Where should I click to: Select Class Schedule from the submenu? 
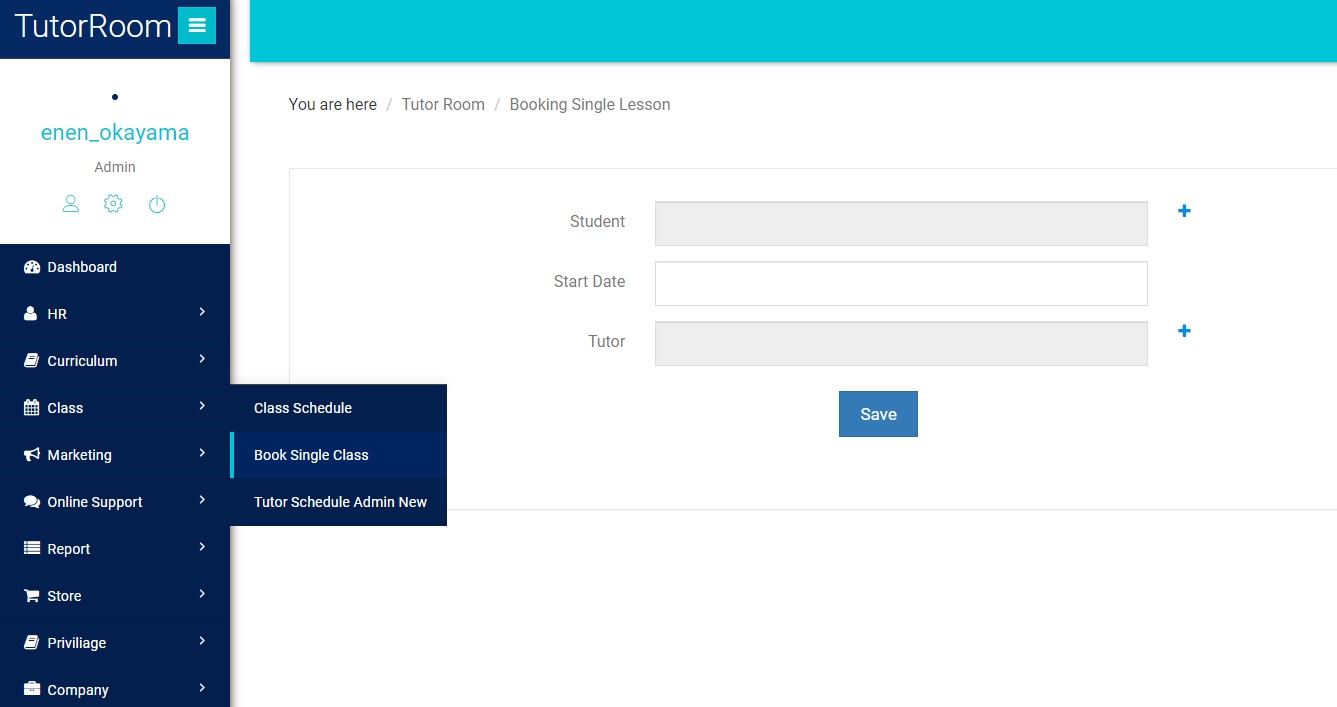(x=303, y=408)
